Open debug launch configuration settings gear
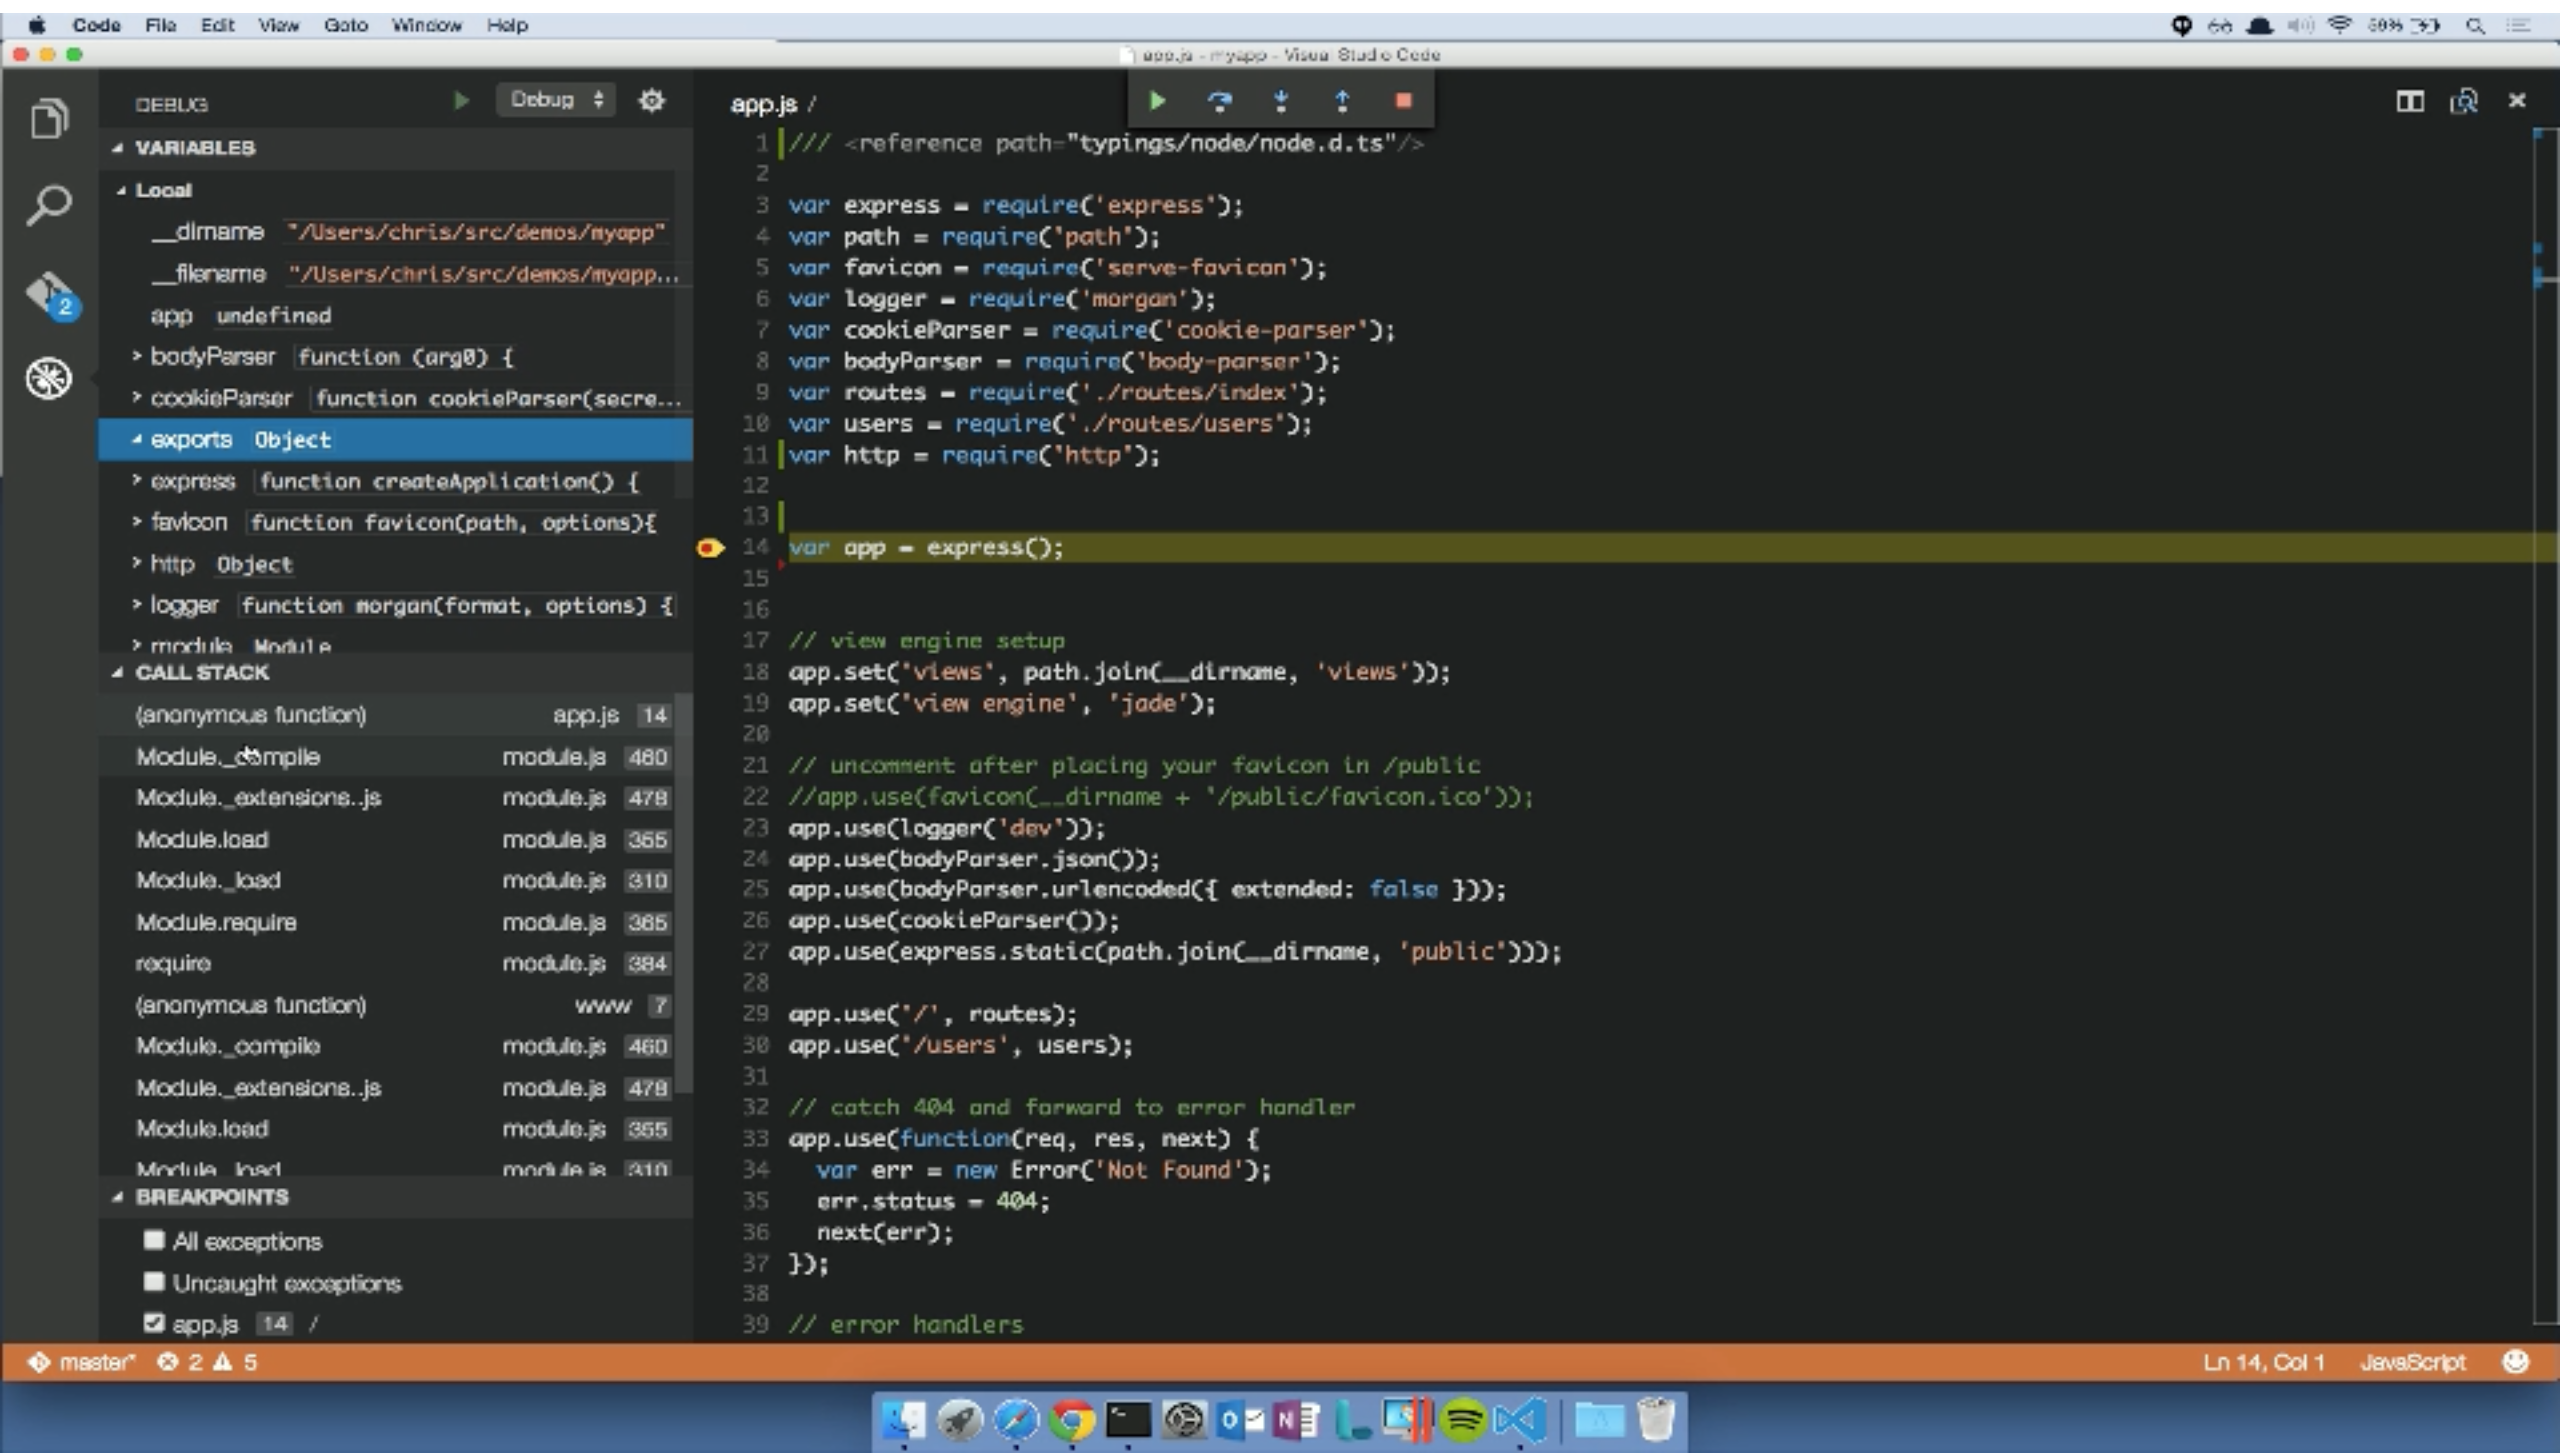2560x1453 pixels. pos(651,100)
